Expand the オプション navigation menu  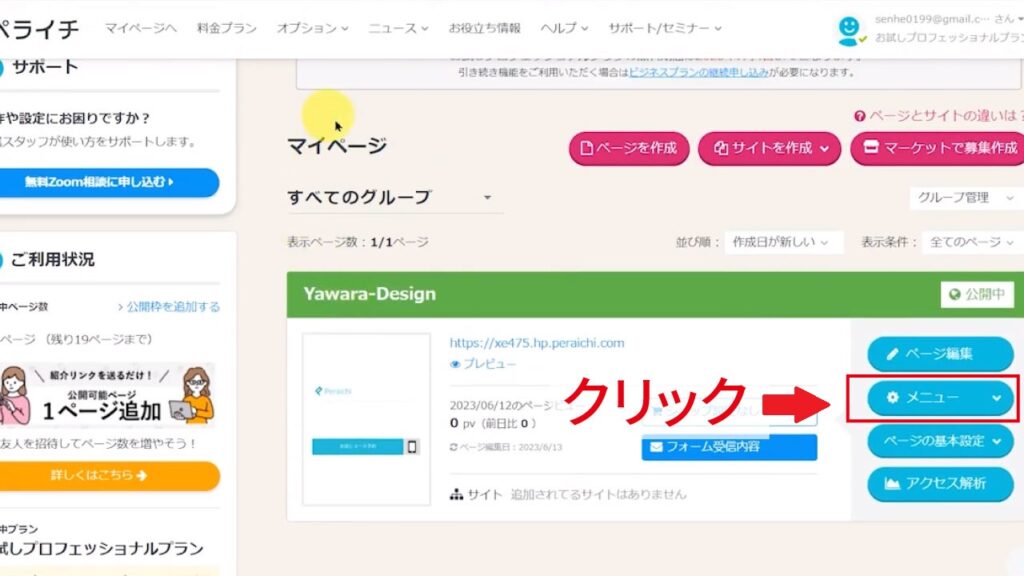point(312,28)
